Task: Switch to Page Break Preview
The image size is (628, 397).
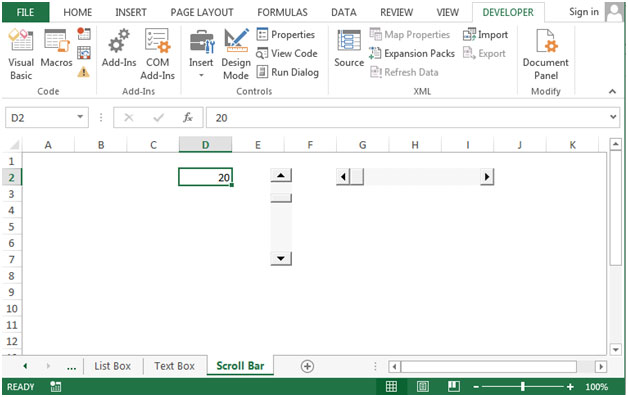Action: pos(454,387)
